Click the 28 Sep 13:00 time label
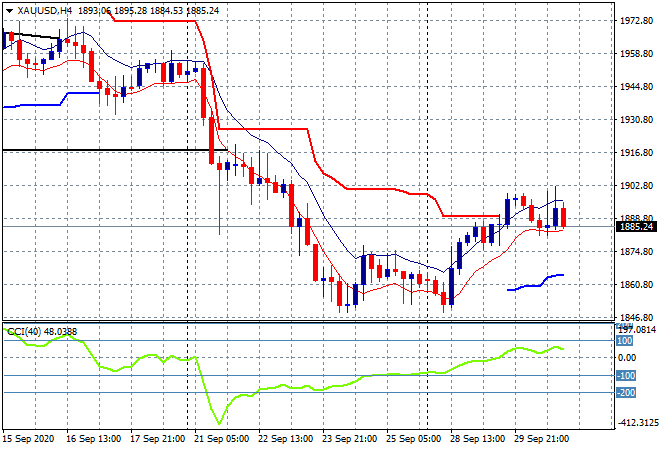660x450 pixels. (477, 439)
